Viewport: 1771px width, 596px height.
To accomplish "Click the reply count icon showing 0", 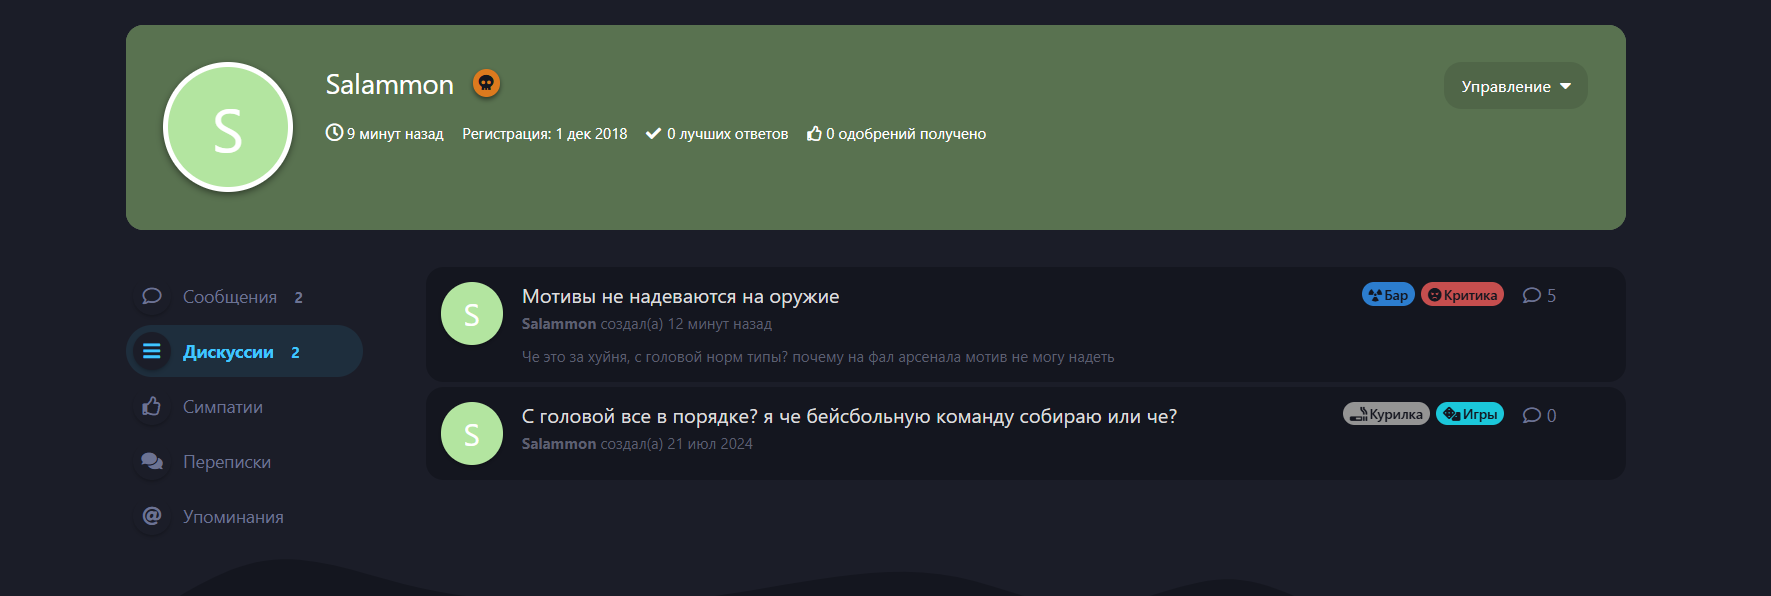I will coord(1531,415).
